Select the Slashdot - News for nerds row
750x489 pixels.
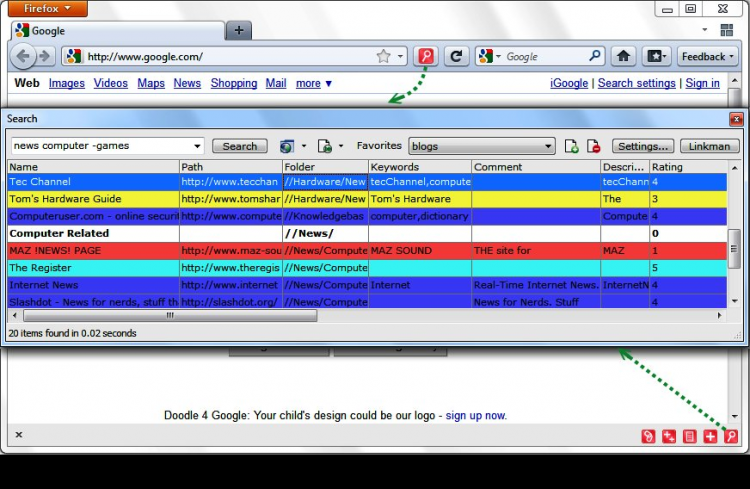coord(367,301)
